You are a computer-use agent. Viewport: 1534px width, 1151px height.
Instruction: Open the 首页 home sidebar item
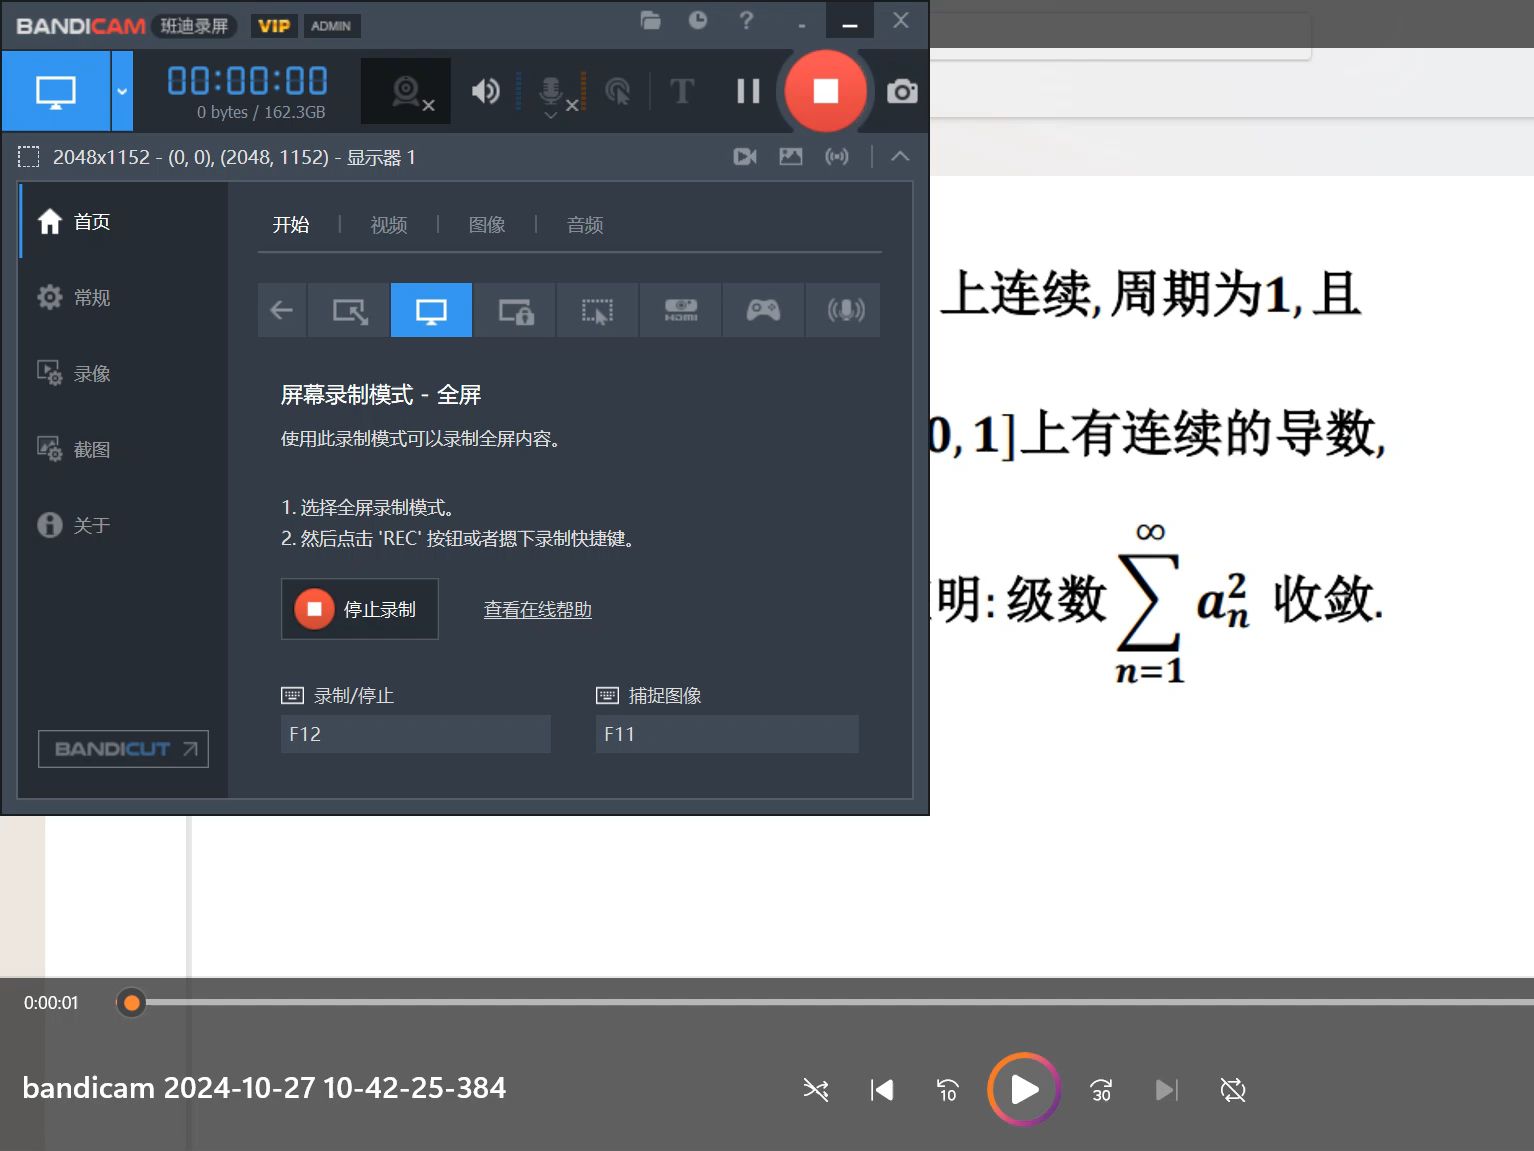122,221
